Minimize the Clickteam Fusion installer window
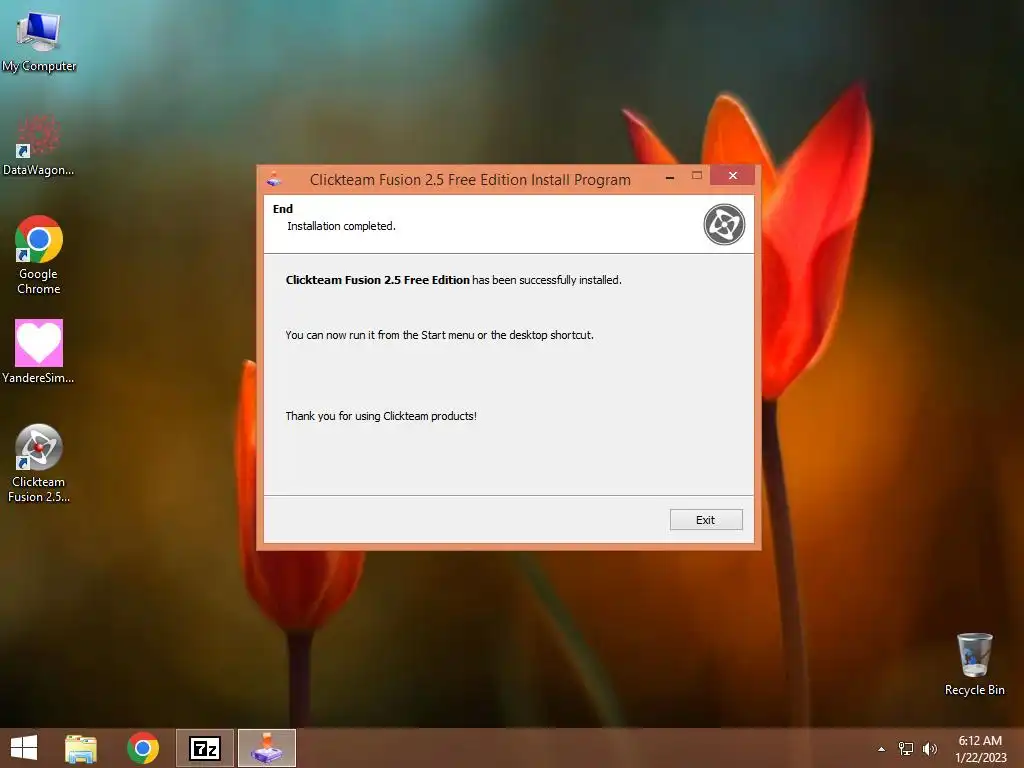The width and height of the screenshot is (1024, 768). click(670, 176)
